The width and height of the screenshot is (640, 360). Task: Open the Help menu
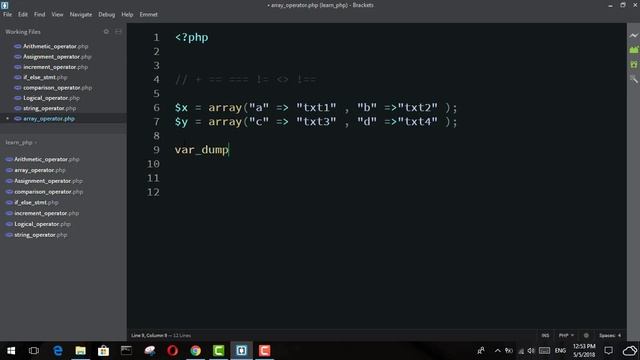[127, 14]
